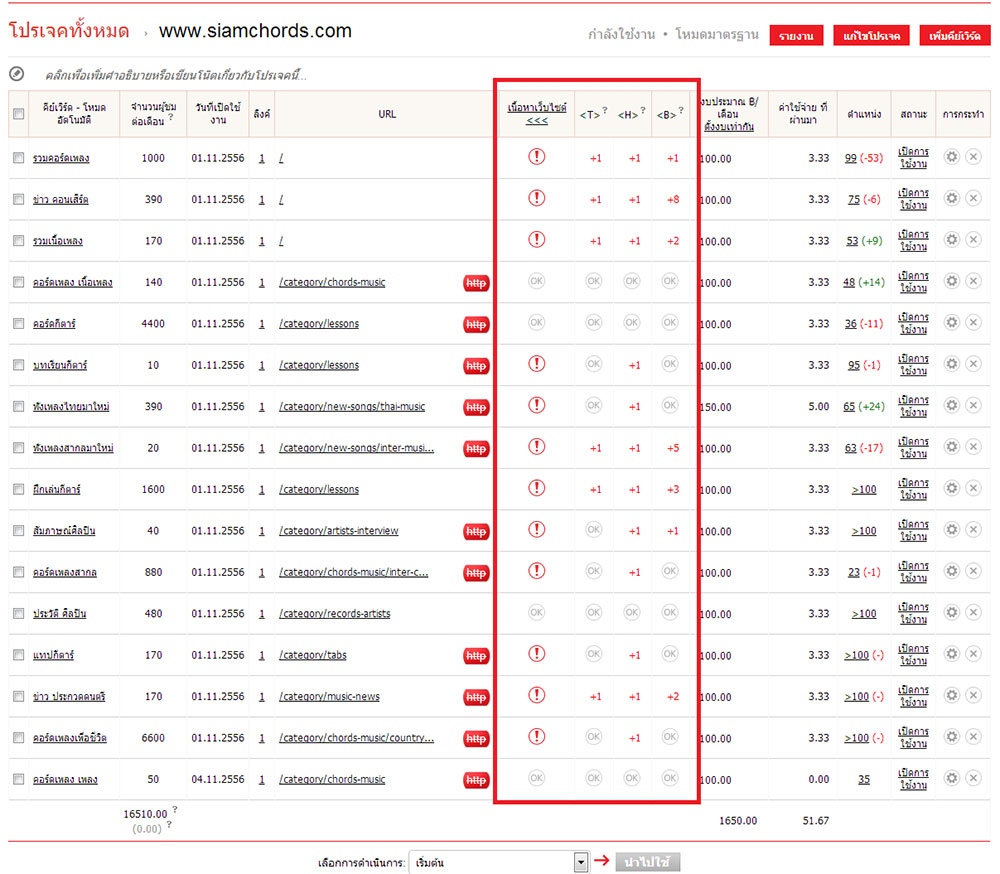Image resolution: width=1000 pixels, height=874 pixels.
Task: Click X icon in the 04.11.2556 row
Action: point(973,778)
